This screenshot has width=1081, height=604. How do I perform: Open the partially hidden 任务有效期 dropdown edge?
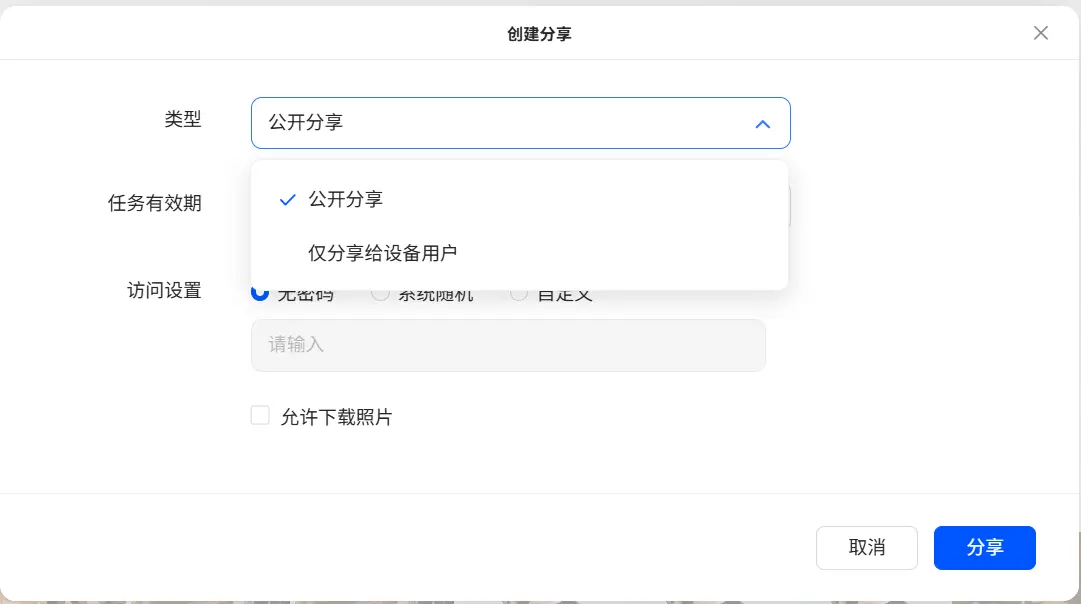click(790, 205)
